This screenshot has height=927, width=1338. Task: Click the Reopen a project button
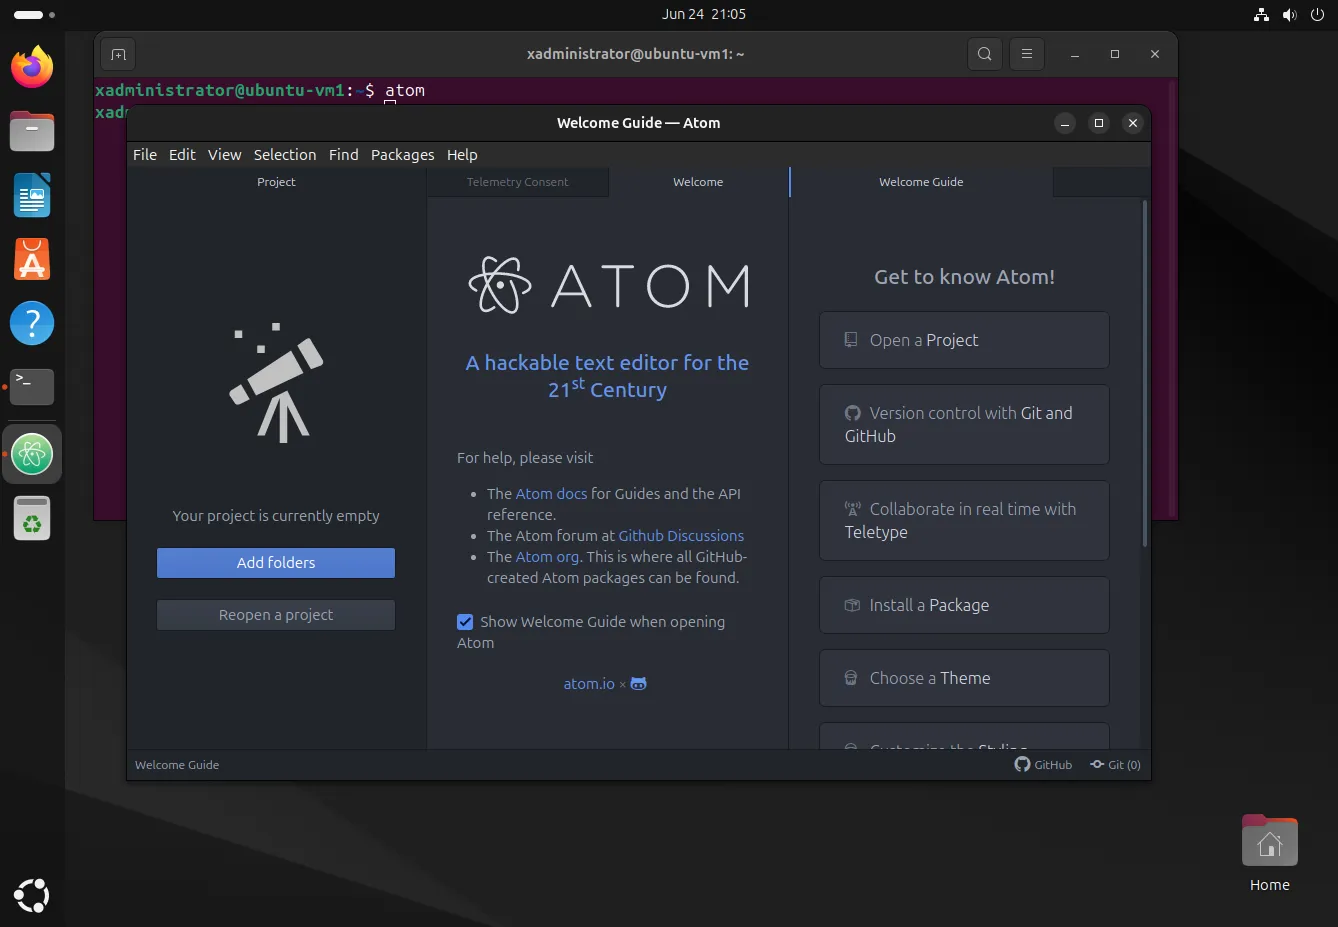pyautogui.click(x=276, y=615)
